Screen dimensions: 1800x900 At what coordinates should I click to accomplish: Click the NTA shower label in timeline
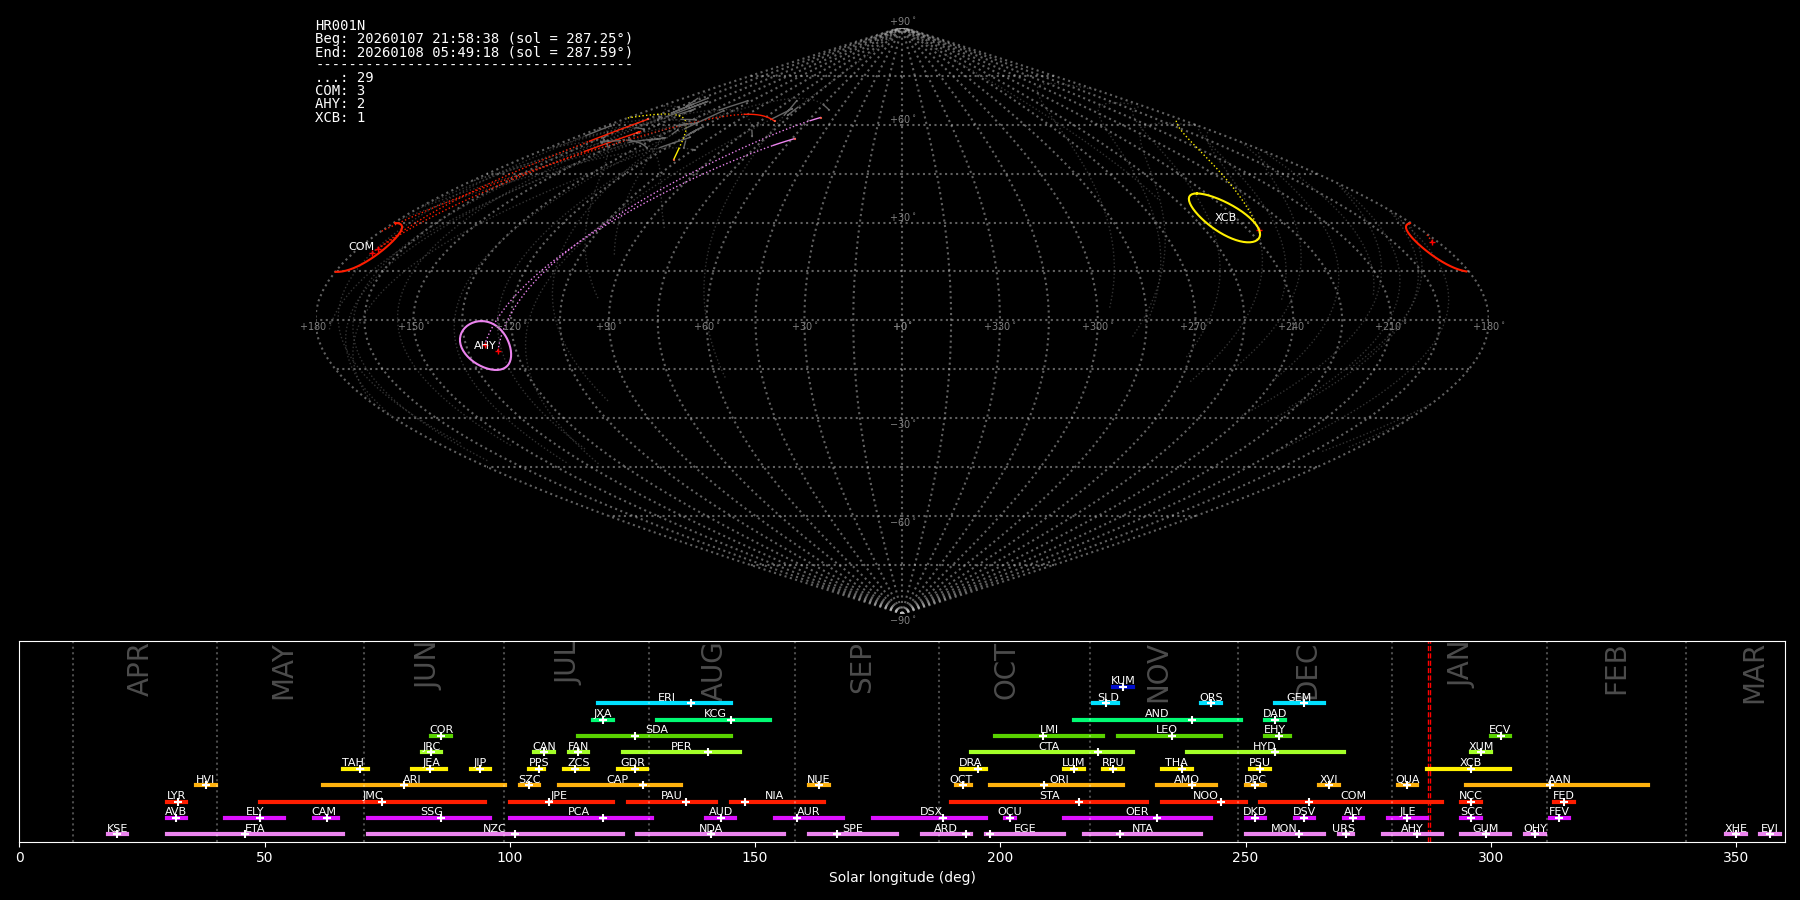tap(1142, 829)
